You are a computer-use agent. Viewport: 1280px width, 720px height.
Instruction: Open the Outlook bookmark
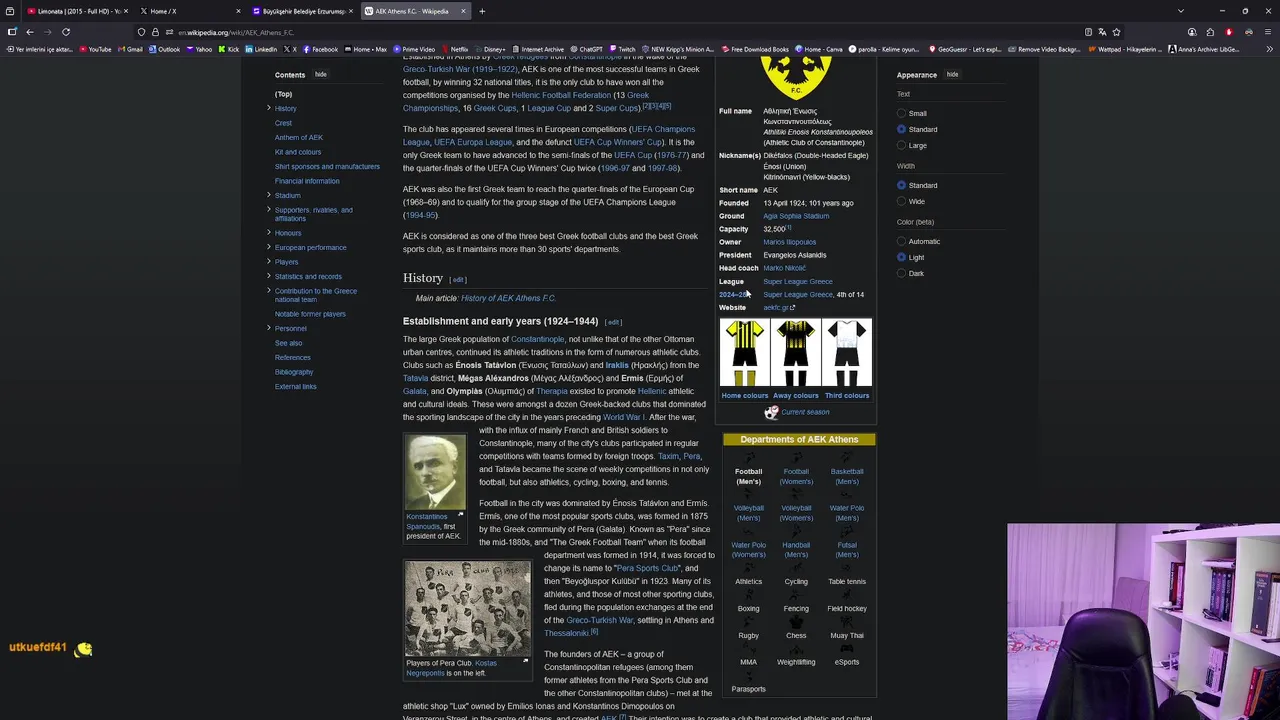tap(165, 49)
